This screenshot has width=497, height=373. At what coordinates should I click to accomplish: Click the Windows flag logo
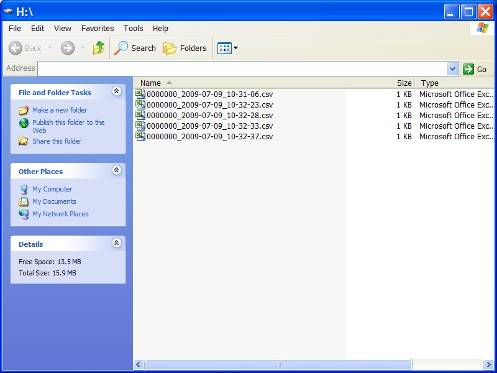pos(482,28)
